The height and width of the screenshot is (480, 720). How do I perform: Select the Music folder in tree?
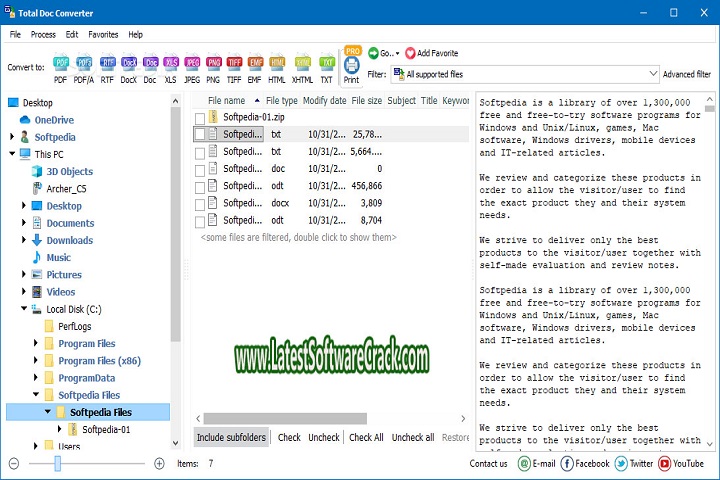58,257
